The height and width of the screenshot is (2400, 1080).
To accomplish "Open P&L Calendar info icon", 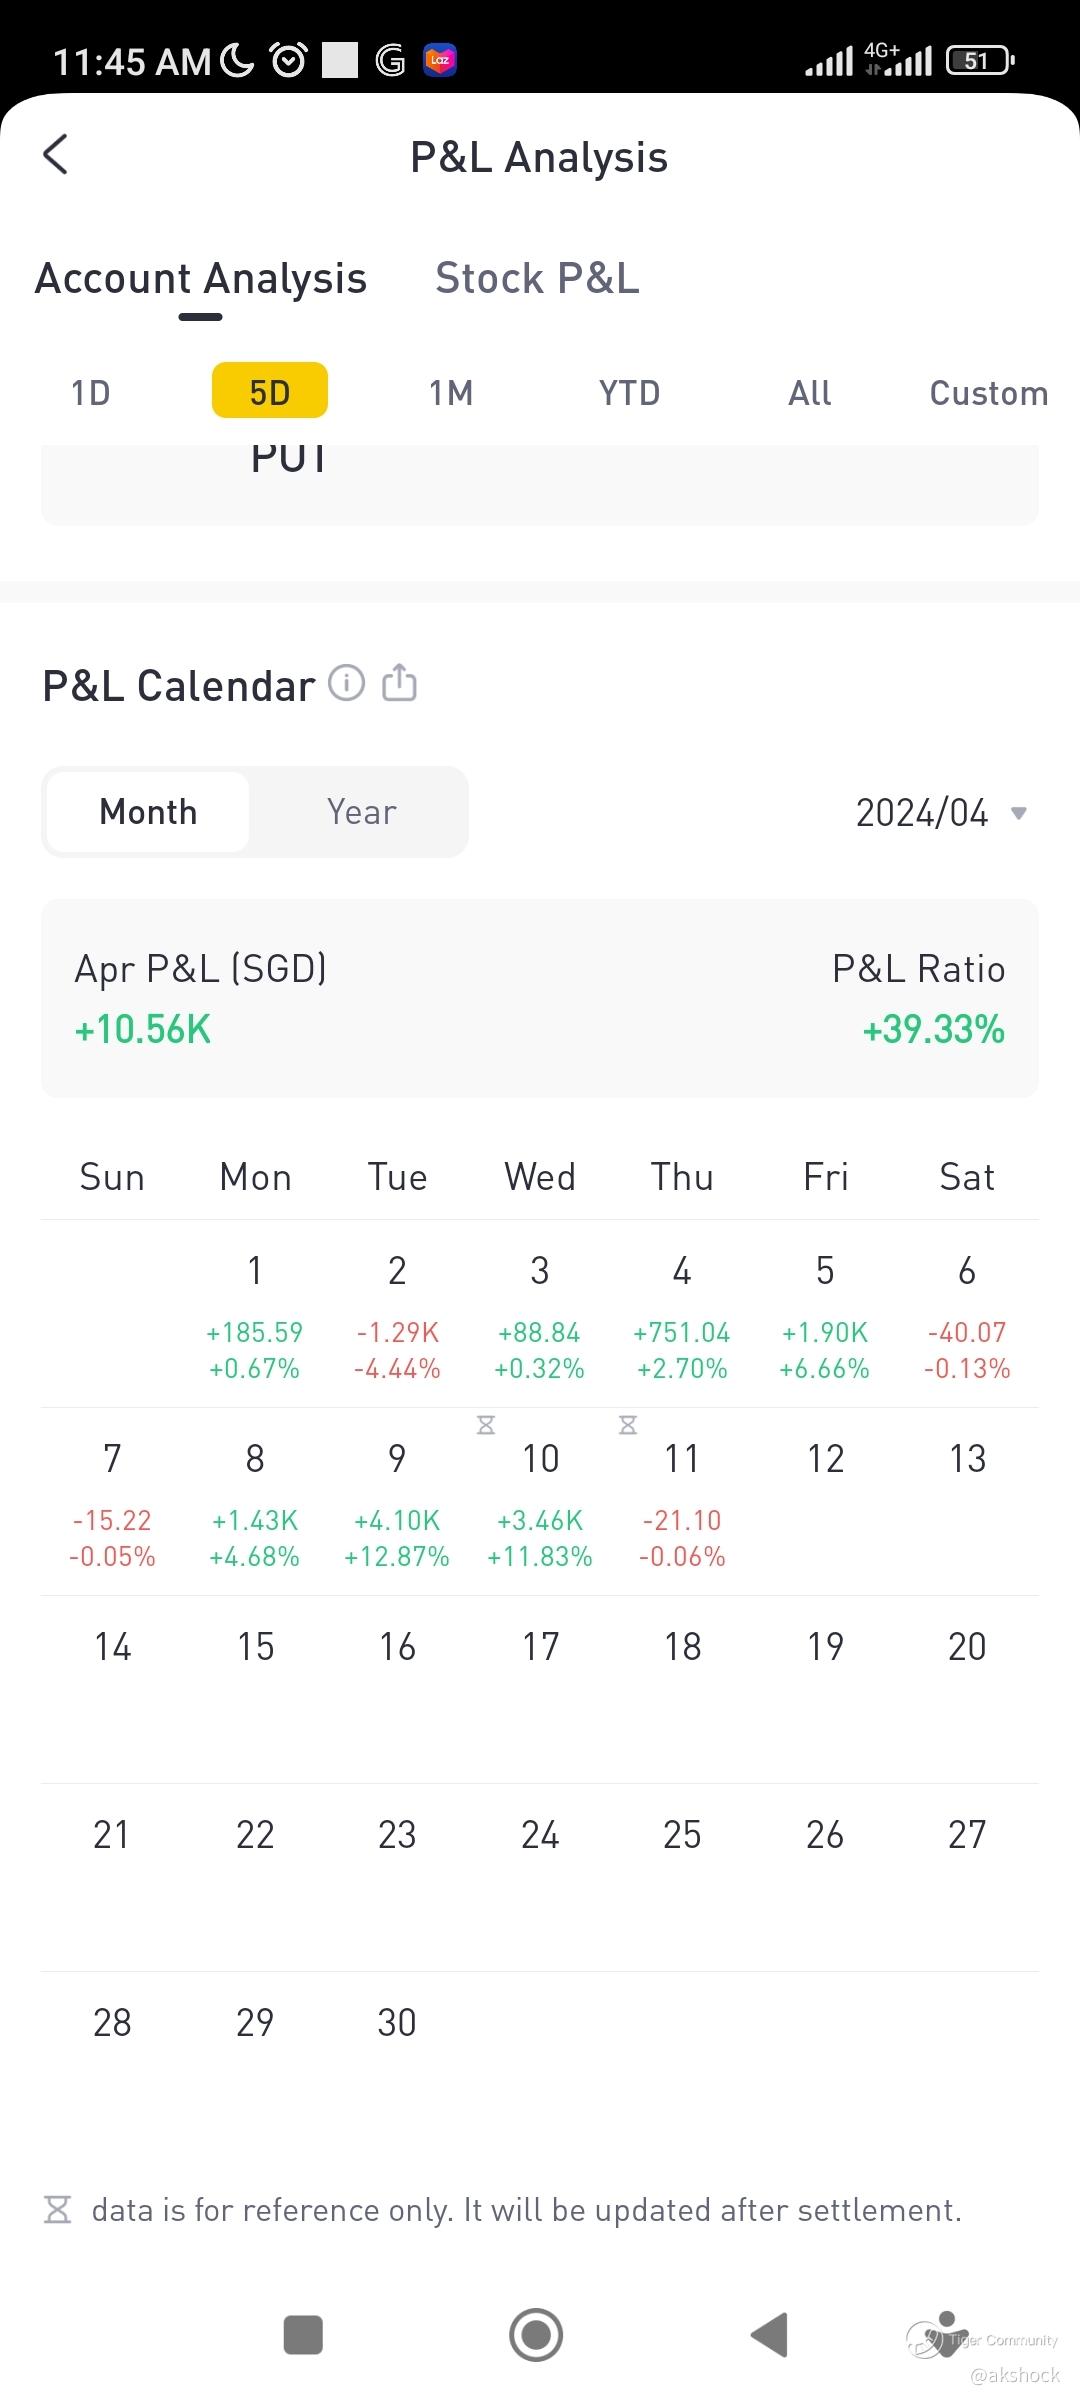I will click(346, 683).
